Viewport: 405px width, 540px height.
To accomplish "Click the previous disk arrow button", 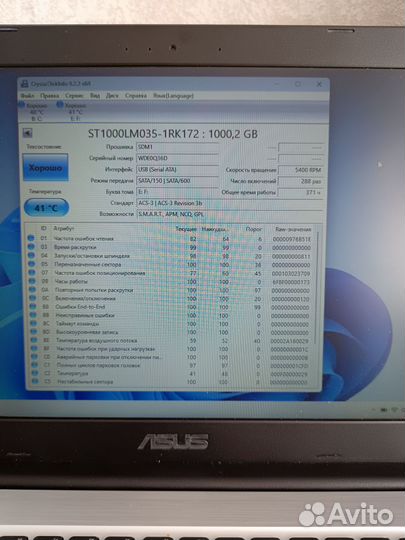I will (x=28, y=133).
